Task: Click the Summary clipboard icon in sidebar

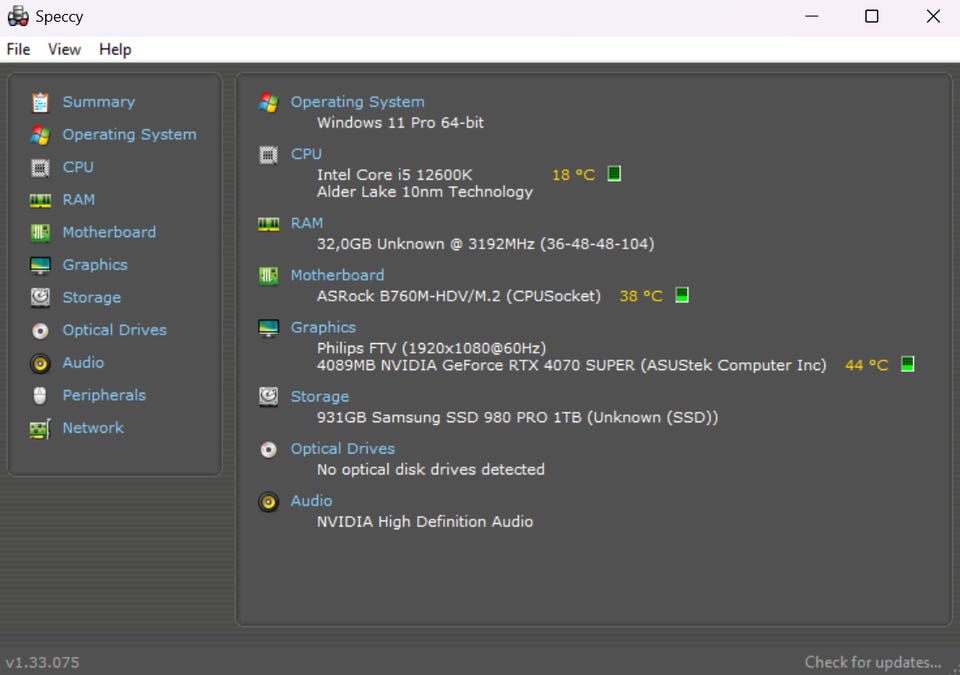Action: click(x=40, y=102)
